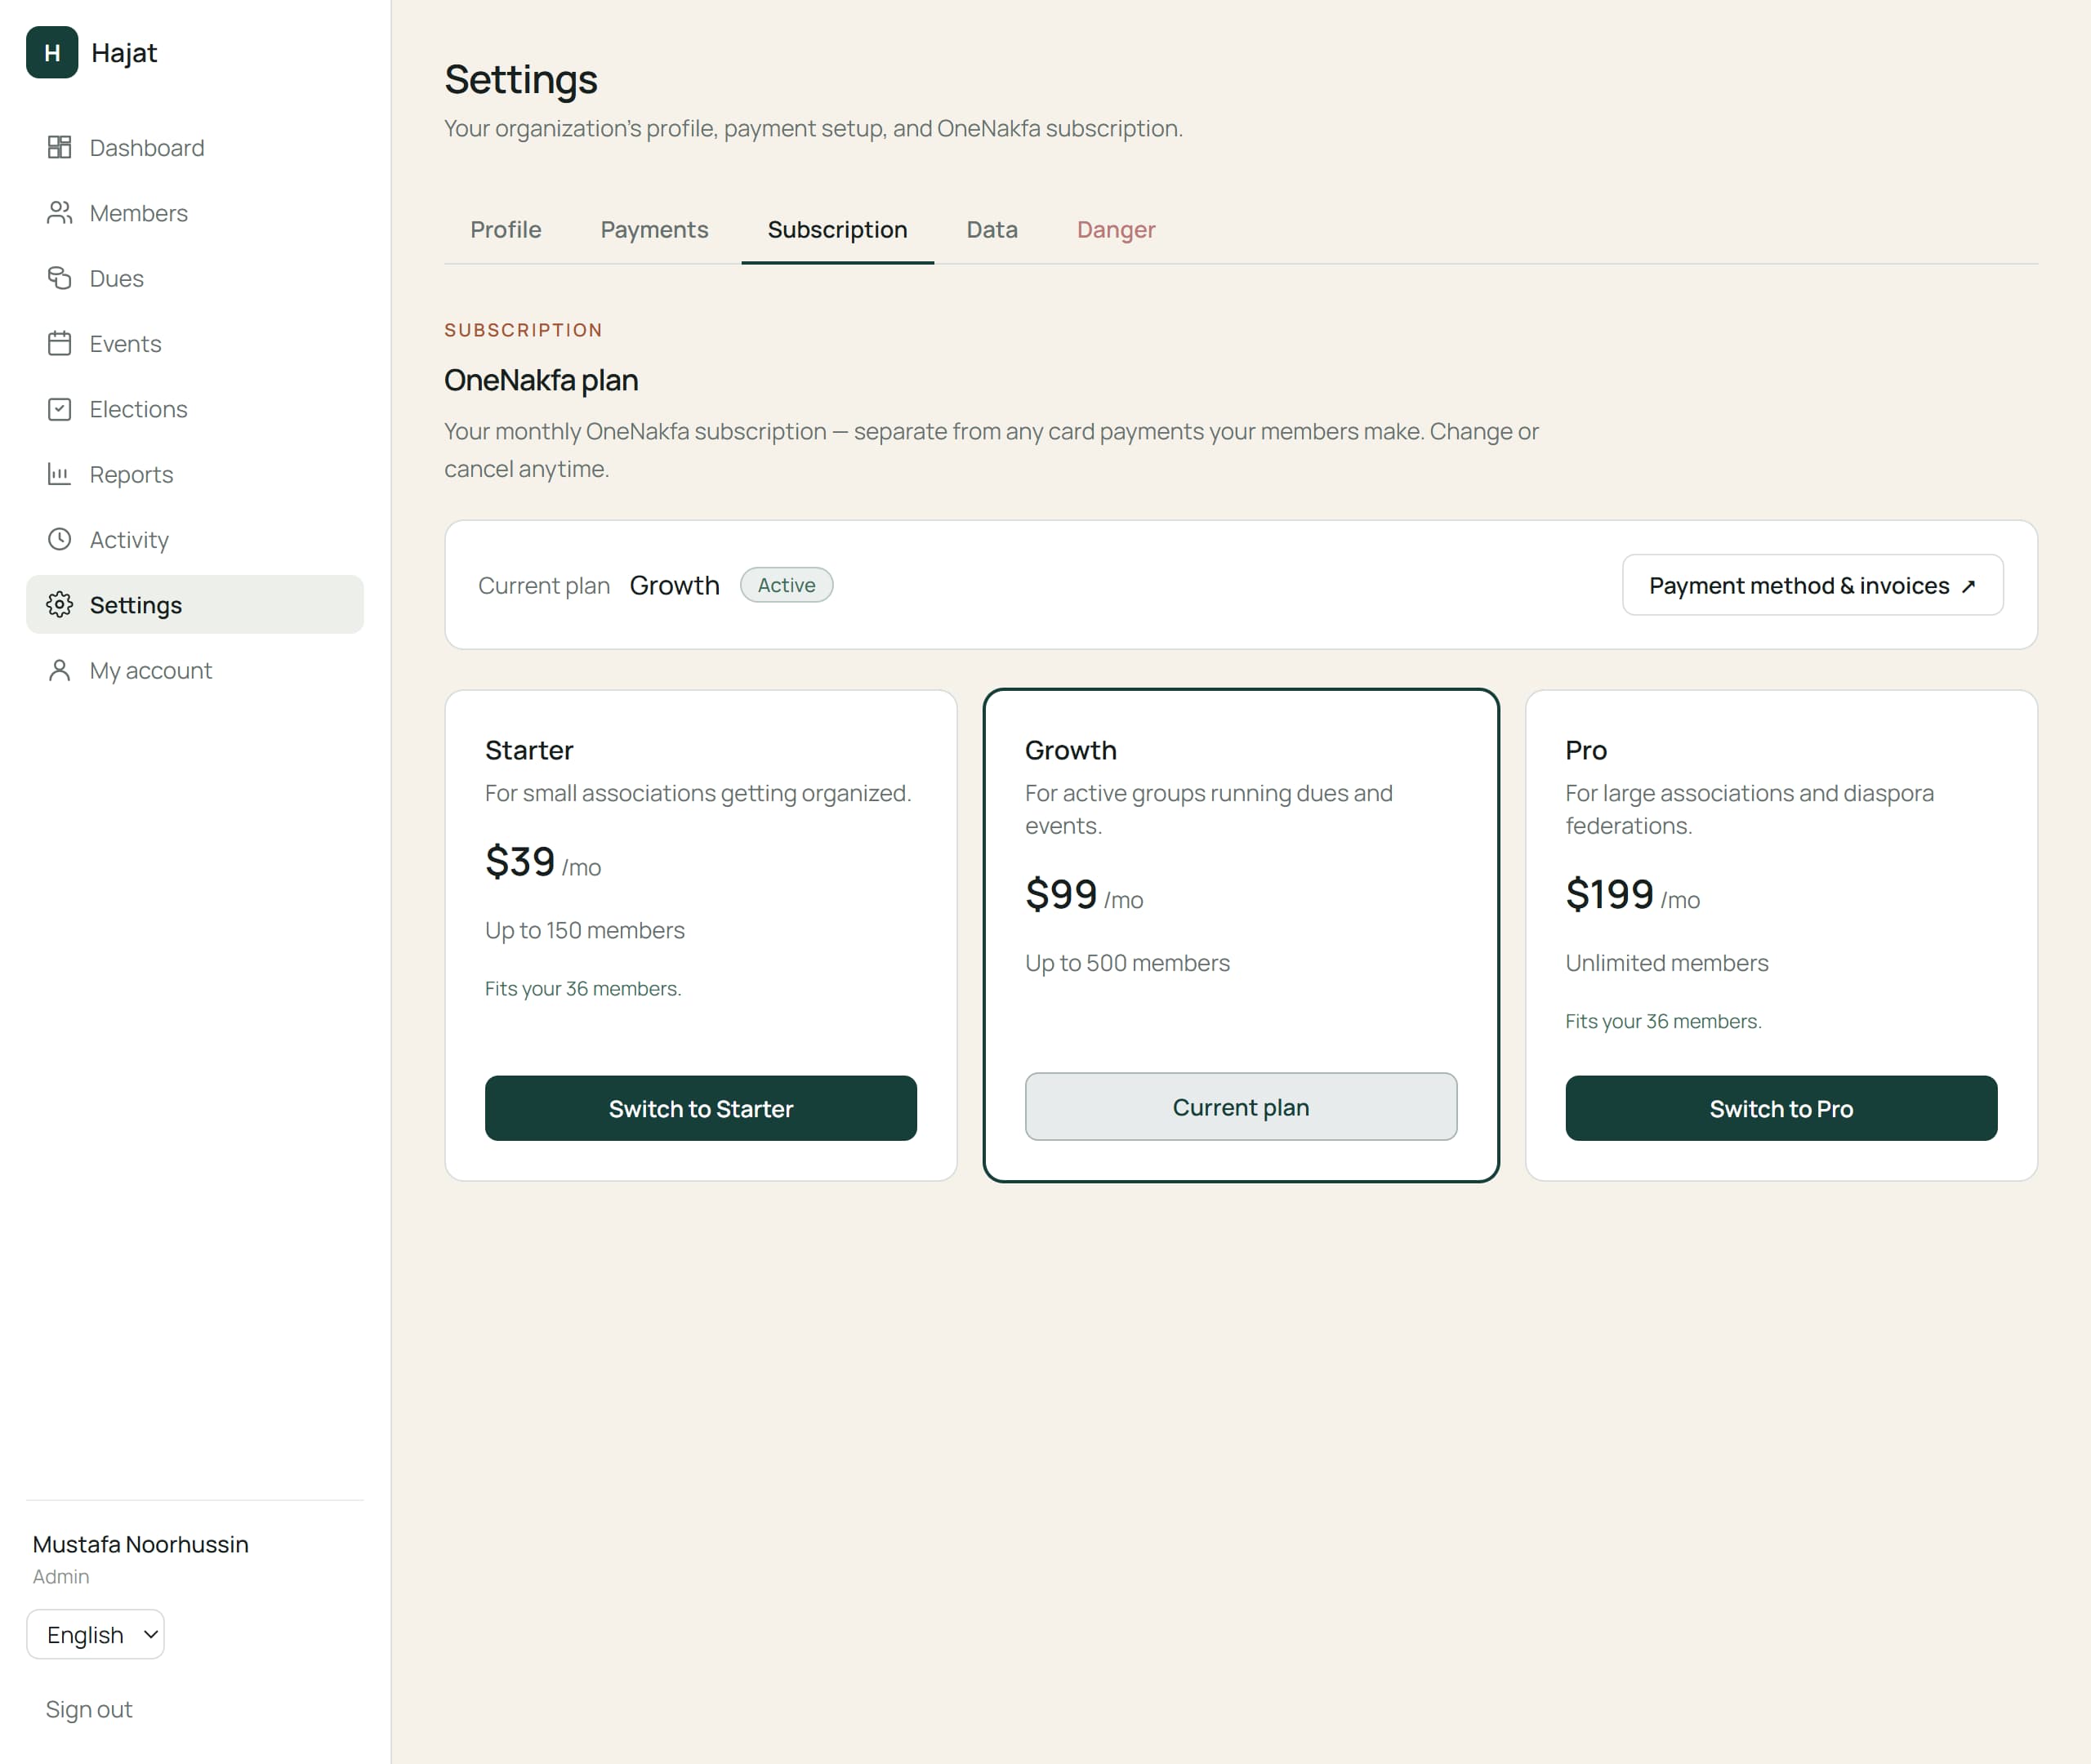Click the 'Current plan' label in summary card
This screenshot has height=1764, width=2091.
pos(544,586)
